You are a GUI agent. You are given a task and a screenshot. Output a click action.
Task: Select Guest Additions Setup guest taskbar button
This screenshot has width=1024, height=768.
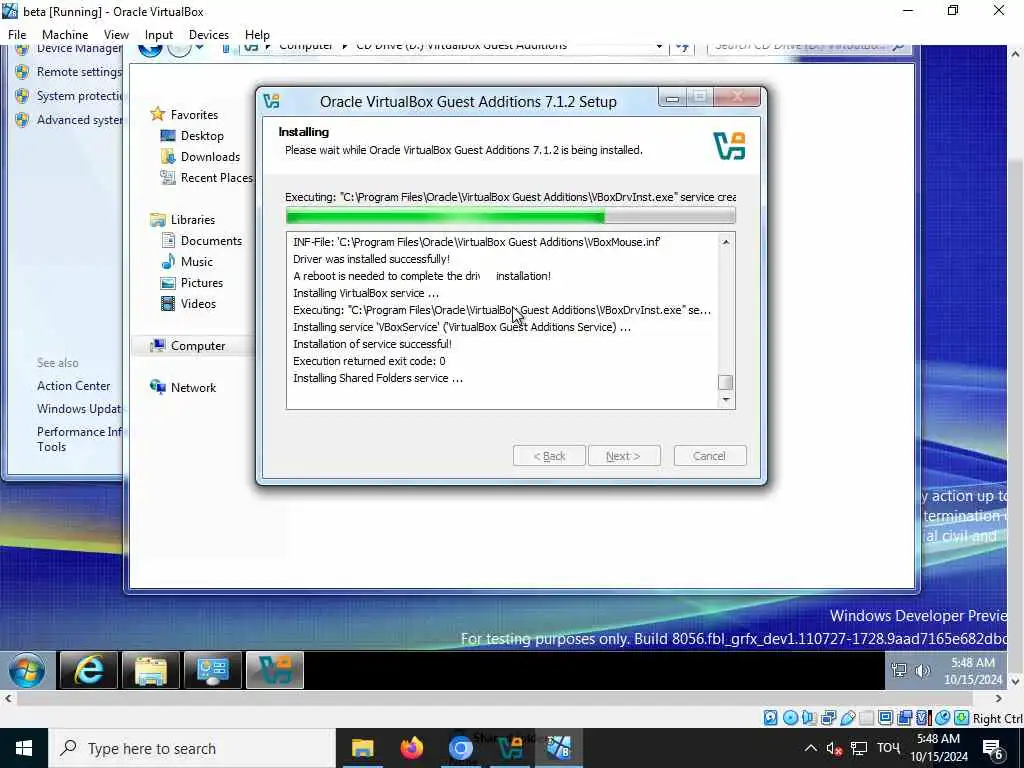(274, 670)
